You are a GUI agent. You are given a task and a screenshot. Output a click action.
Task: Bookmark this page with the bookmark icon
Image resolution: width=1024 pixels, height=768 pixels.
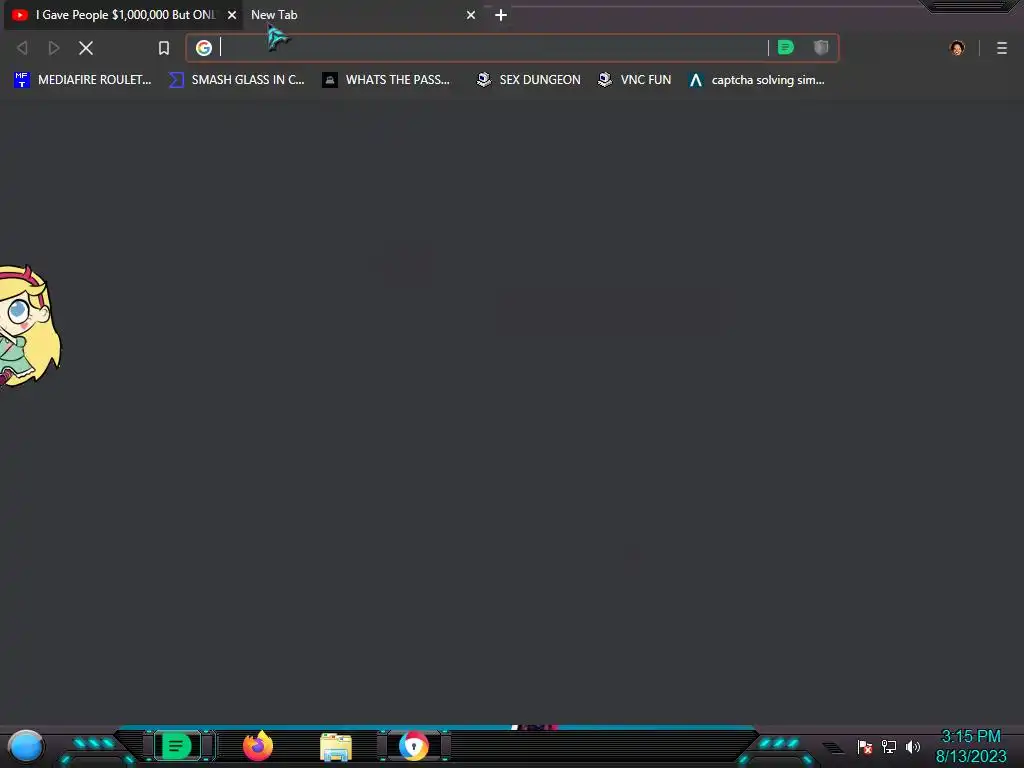pyautogui.click(x=164, y=48)
